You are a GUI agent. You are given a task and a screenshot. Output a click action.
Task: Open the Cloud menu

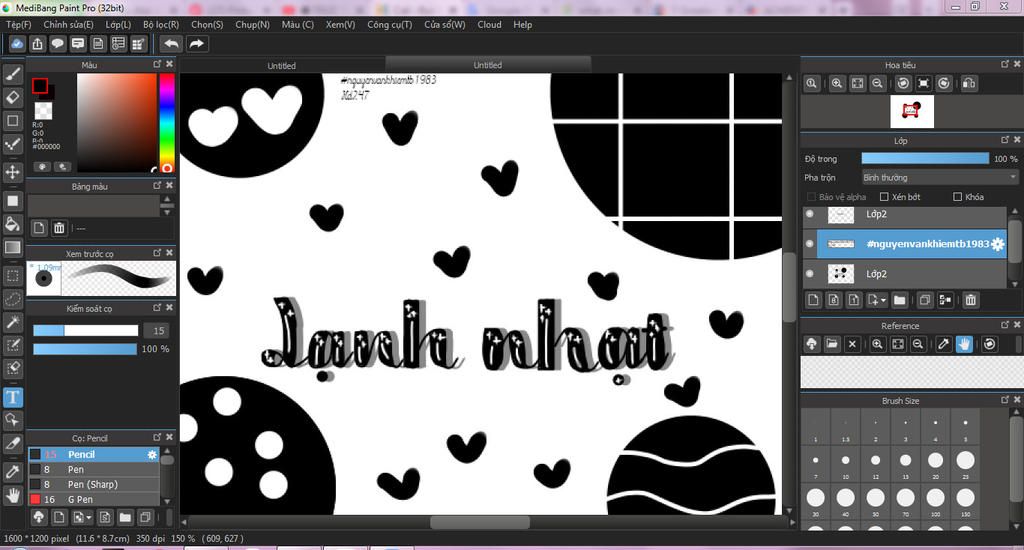(489, 24)
